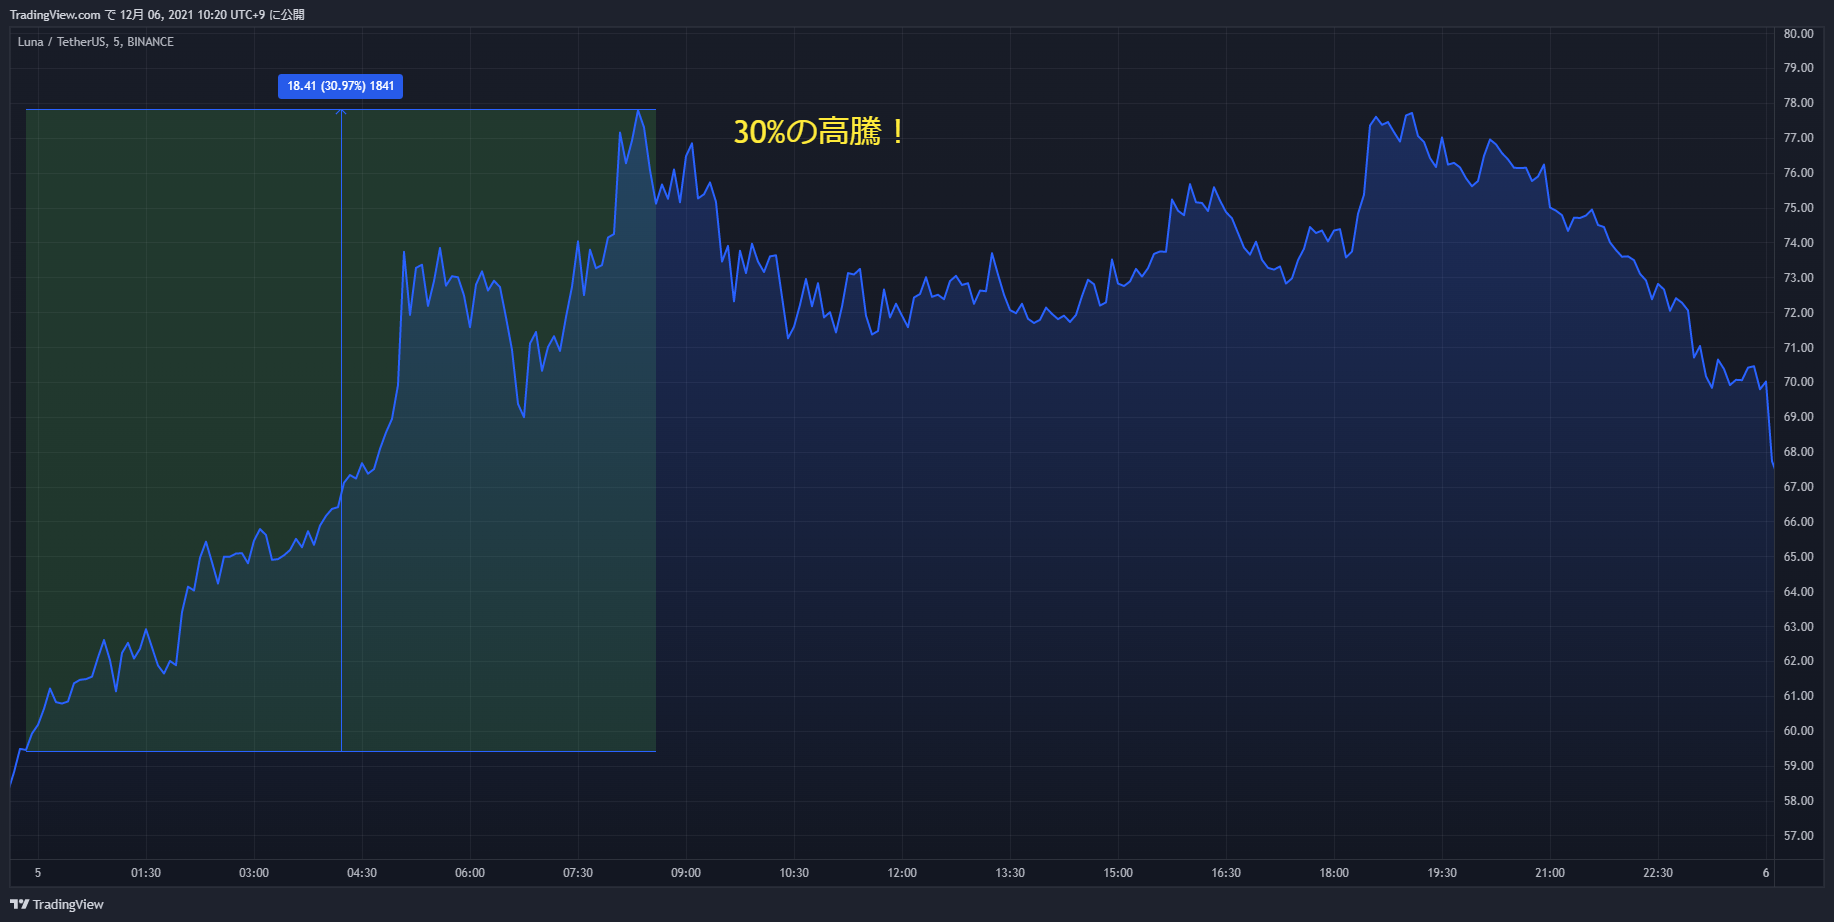Click the 80.00 price axis label

coord(1798,34)
